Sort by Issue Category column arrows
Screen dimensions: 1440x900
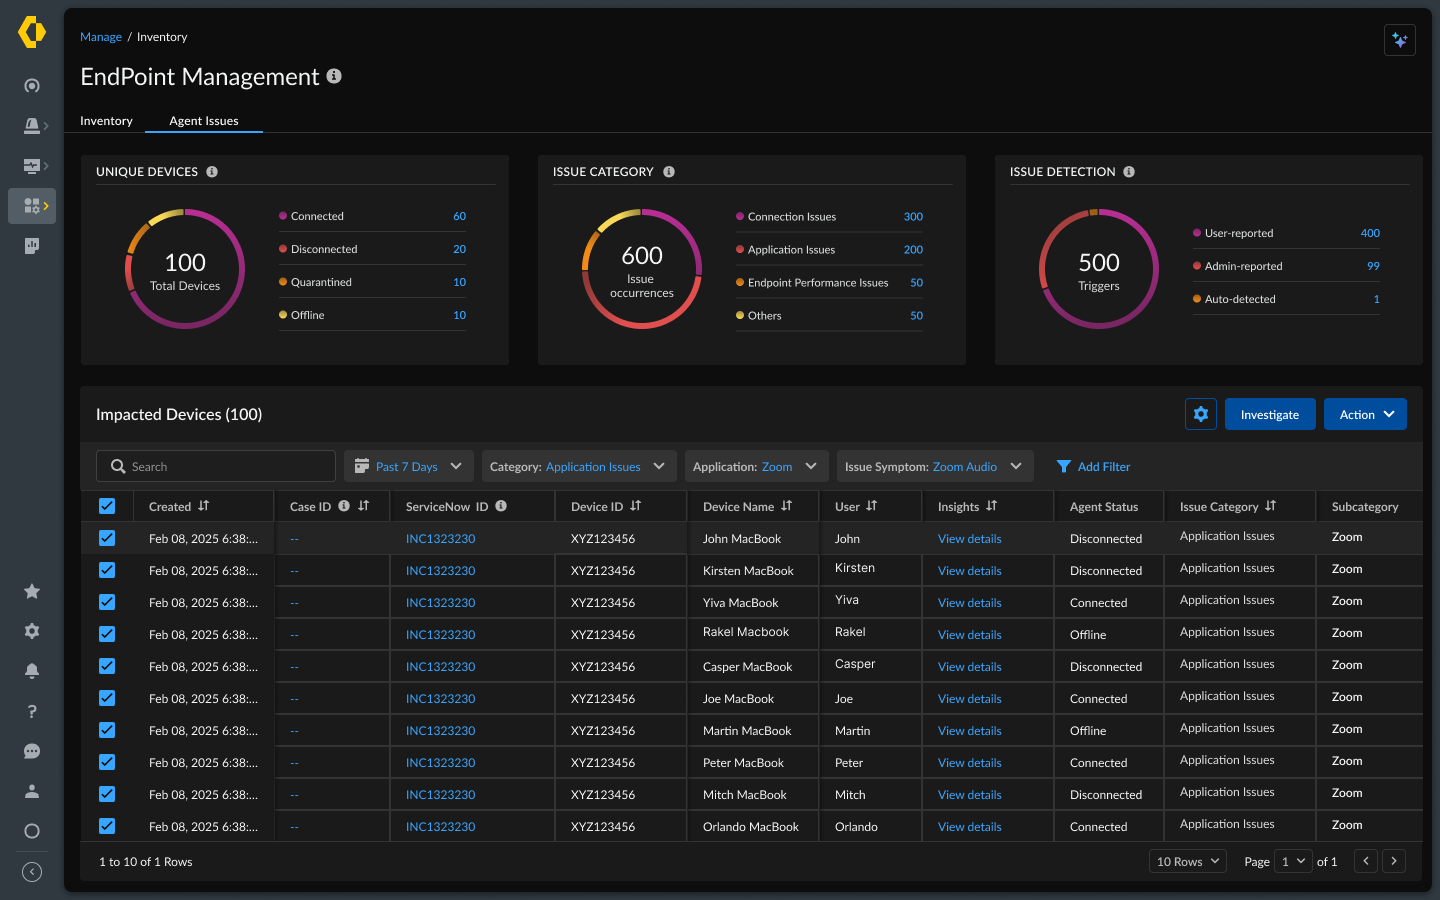tap(1271, 506)
